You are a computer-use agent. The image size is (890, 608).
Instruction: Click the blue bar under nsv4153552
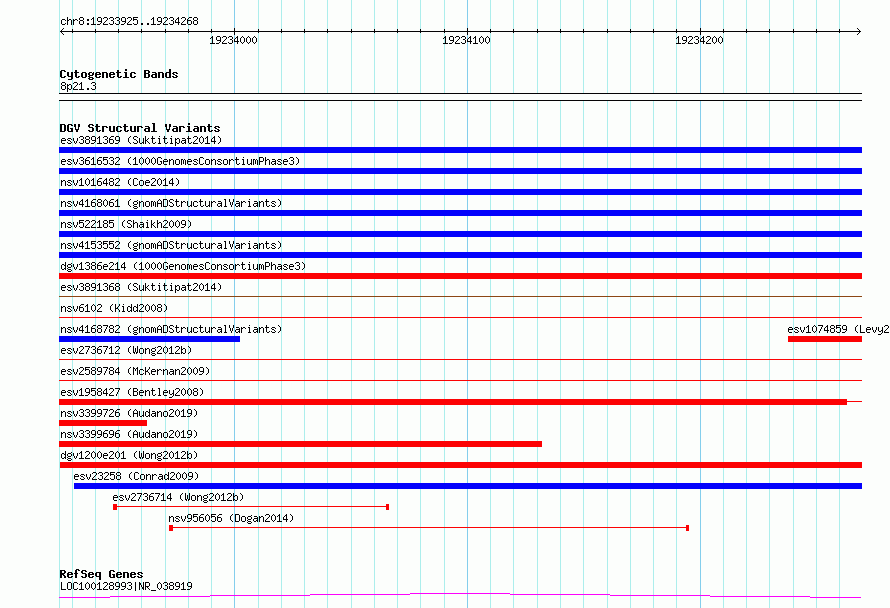[x=460, y=255]
